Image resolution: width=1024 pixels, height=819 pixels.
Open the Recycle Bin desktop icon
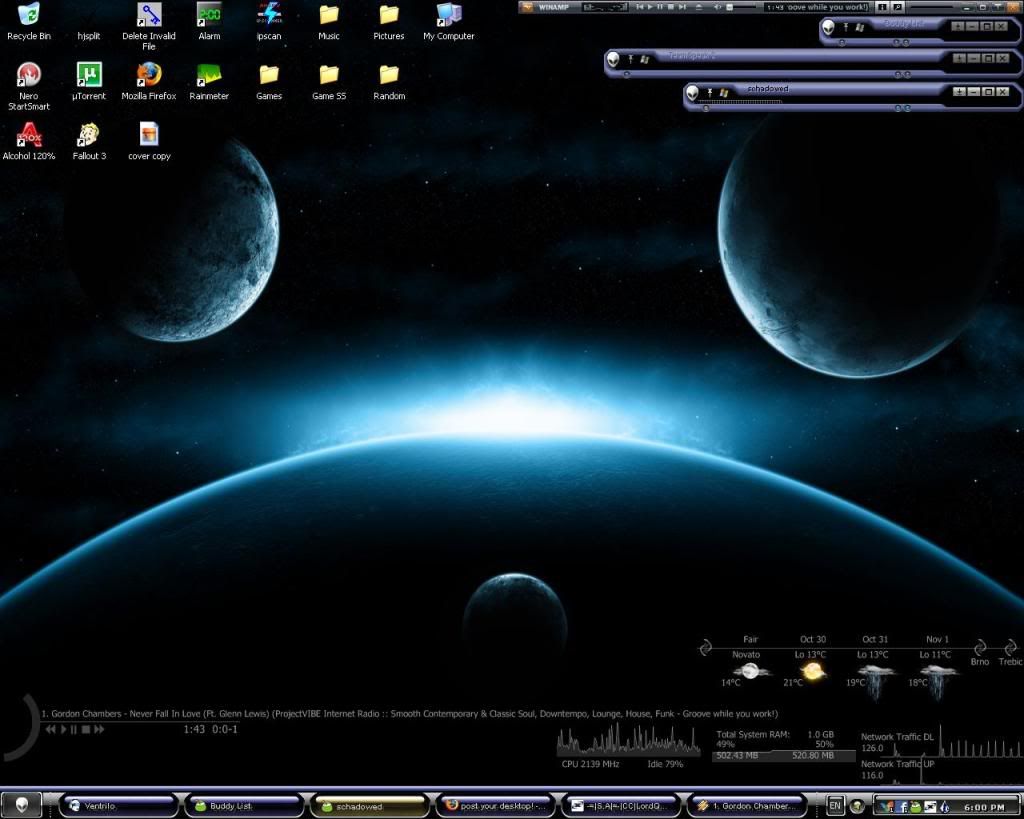(x=28, y=21)
